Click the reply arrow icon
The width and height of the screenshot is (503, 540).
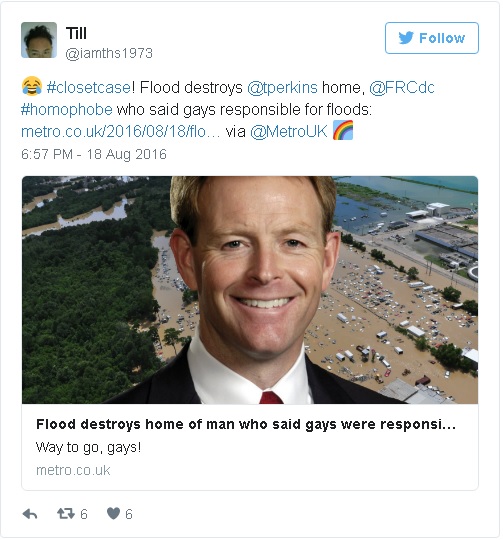coord(30,514)
